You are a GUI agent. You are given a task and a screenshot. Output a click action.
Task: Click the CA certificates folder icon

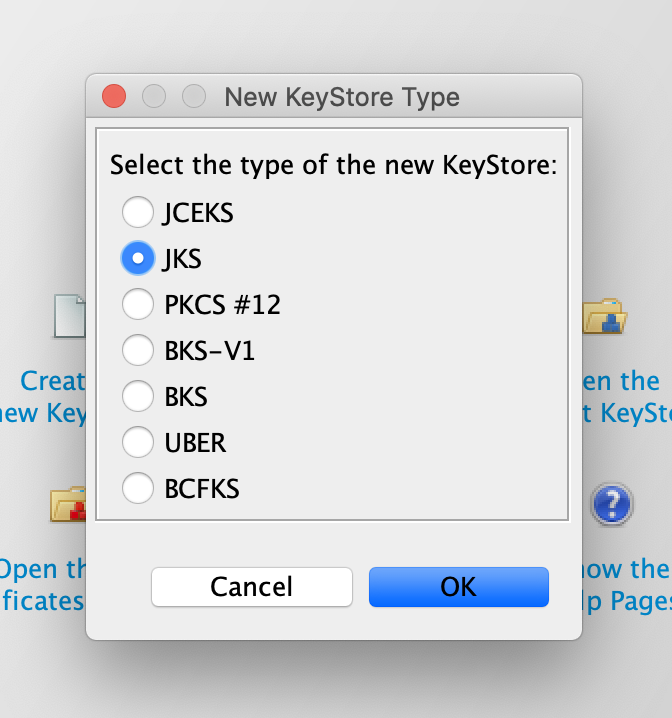[68, 503]
